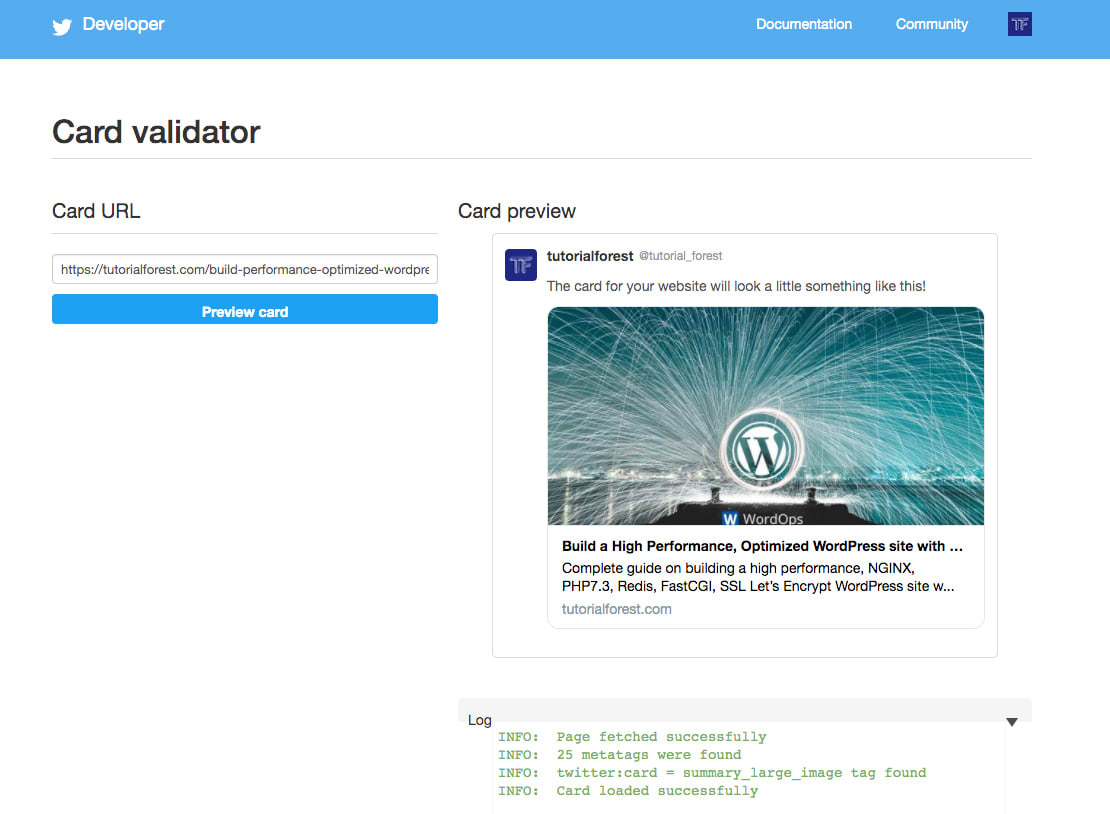Click the Preview card button
The height and width of the screenshot is (814, 1110).
tap(245, 309)
